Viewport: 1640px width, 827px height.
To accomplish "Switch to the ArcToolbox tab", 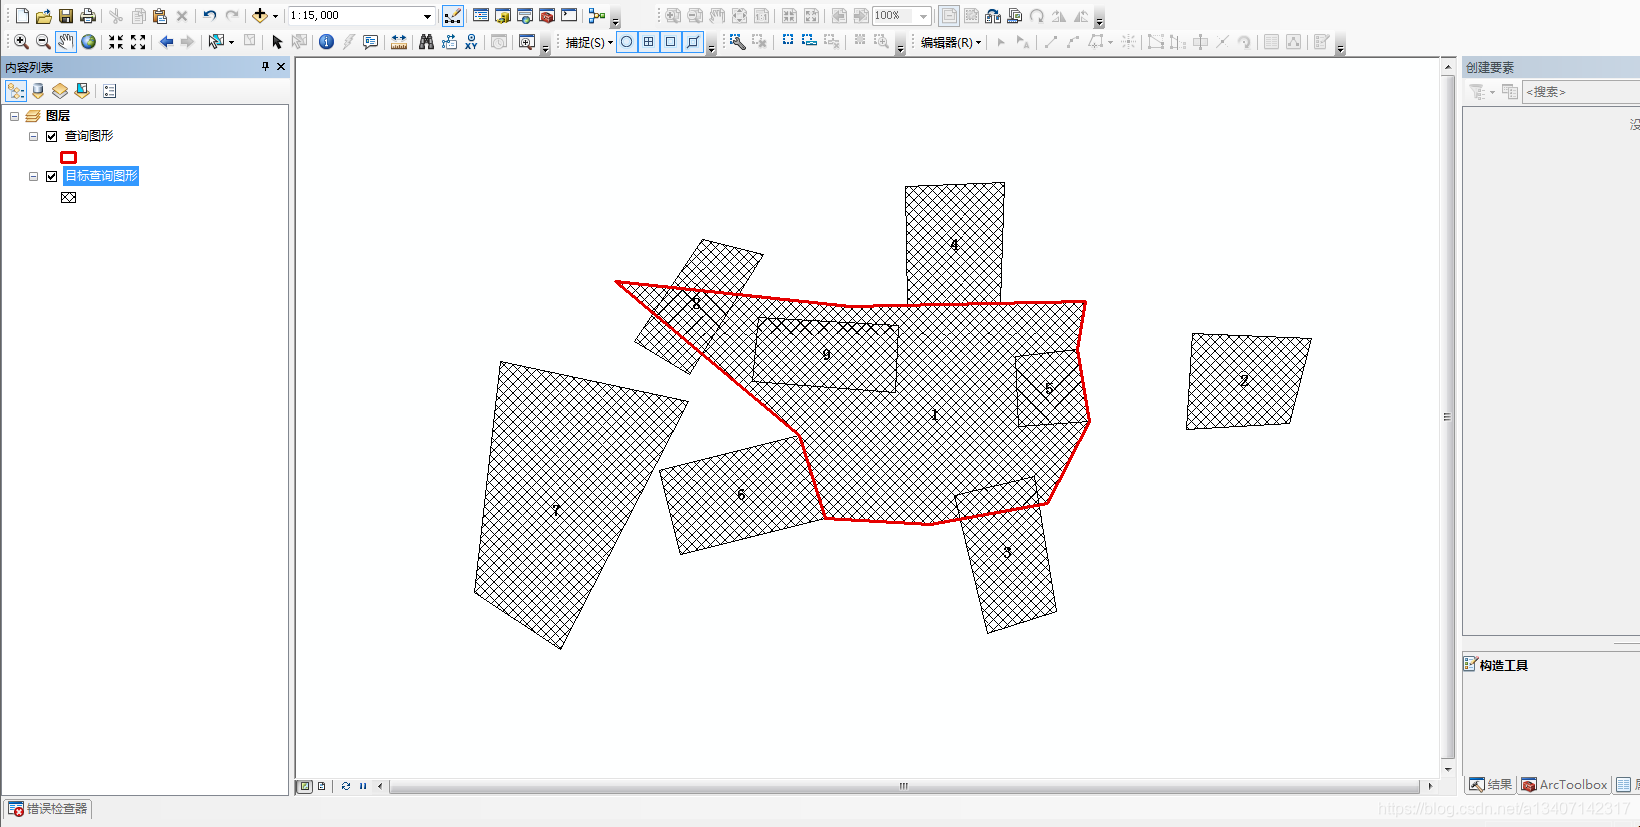I will 1565,785.
